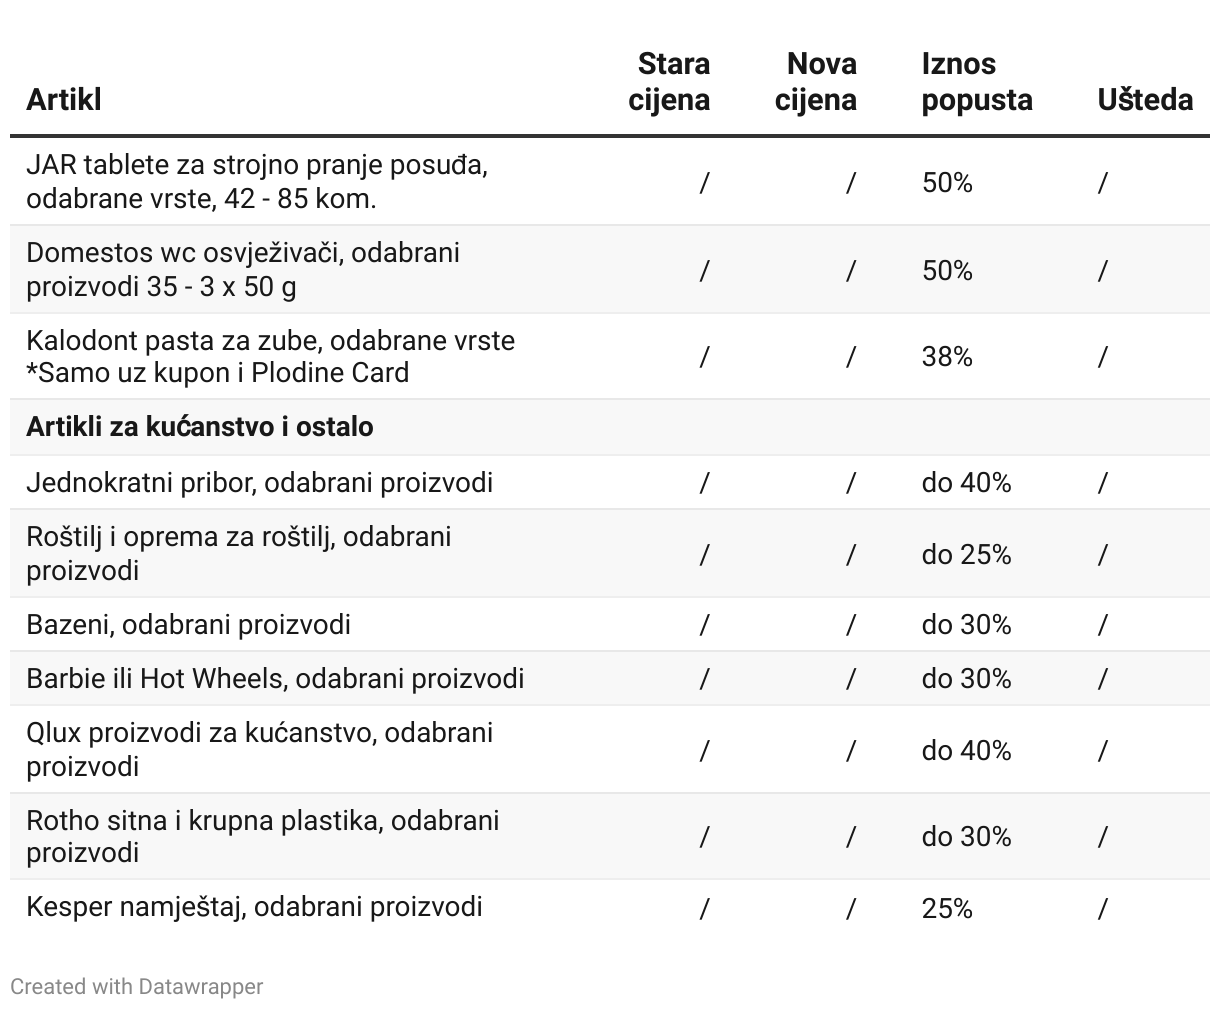Click the Artikli za kućanstvo i ostalo heading
The width and height of the screenshot is (1220, 1010).
pyautogui.click(x=200, y=427)
